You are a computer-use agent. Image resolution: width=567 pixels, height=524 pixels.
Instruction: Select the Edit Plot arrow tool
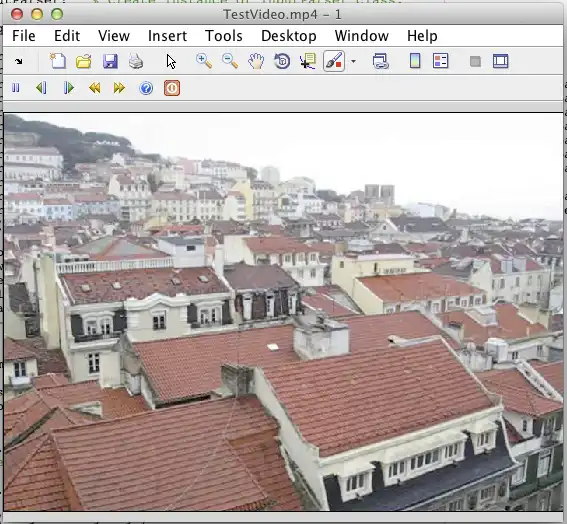(171, 61)
